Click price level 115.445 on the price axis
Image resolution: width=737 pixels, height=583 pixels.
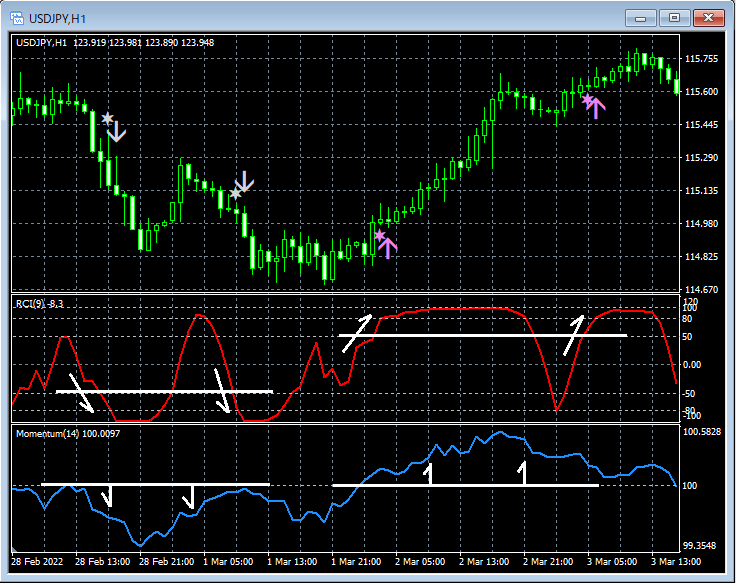click(x=701, y=125)
